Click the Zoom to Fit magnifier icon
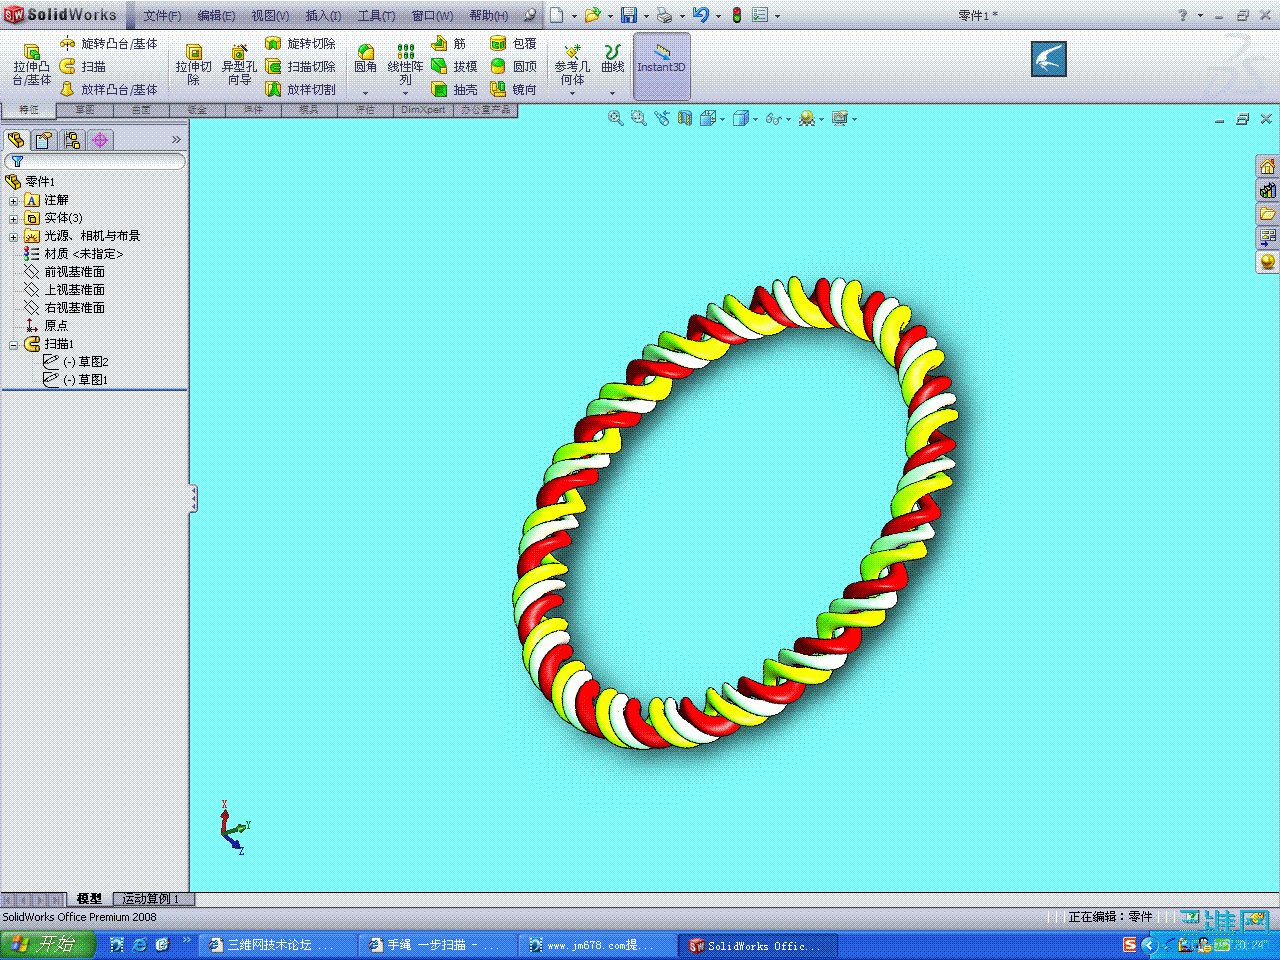This screenshot has height=960, width=1280. pyautogui.click(x=615, y=118)
